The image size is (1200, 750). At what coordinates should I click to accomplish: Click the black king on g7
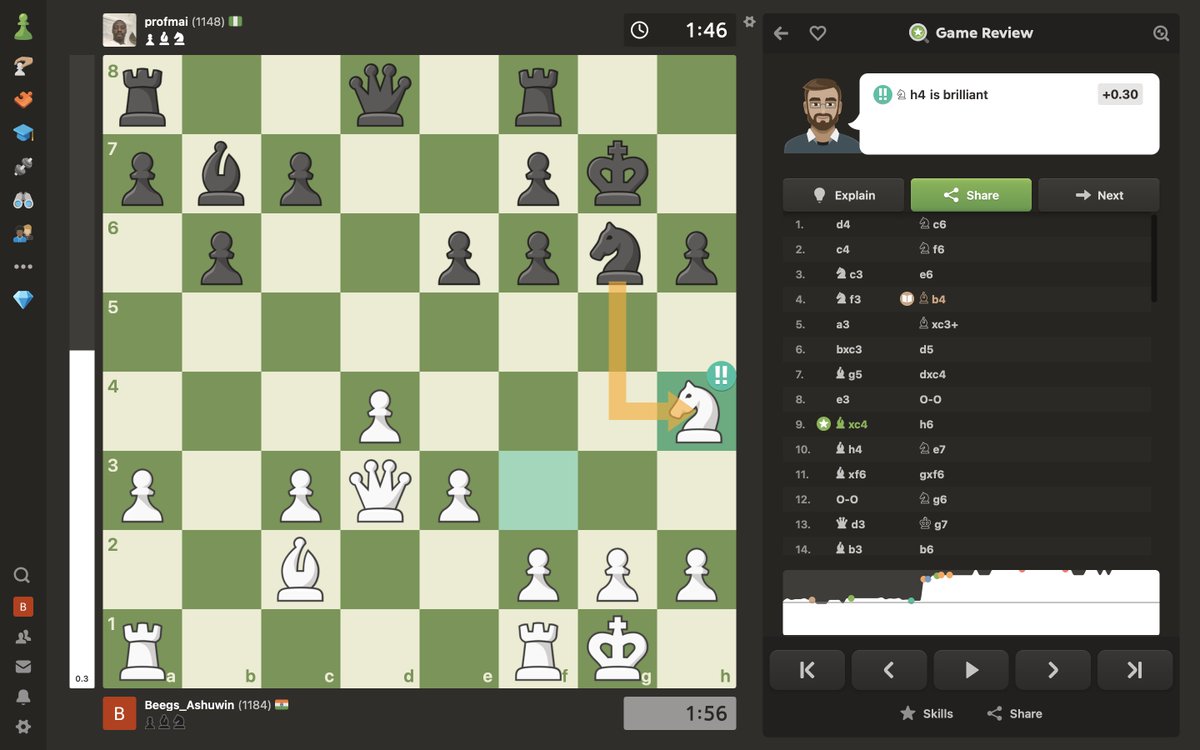[x=617, y=174]
